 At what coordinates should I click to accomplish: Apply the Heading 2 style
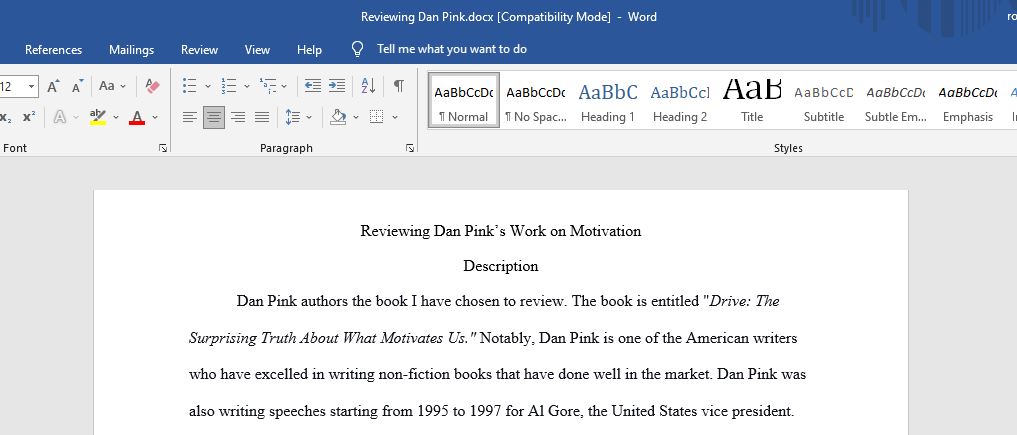coord(680,100)
